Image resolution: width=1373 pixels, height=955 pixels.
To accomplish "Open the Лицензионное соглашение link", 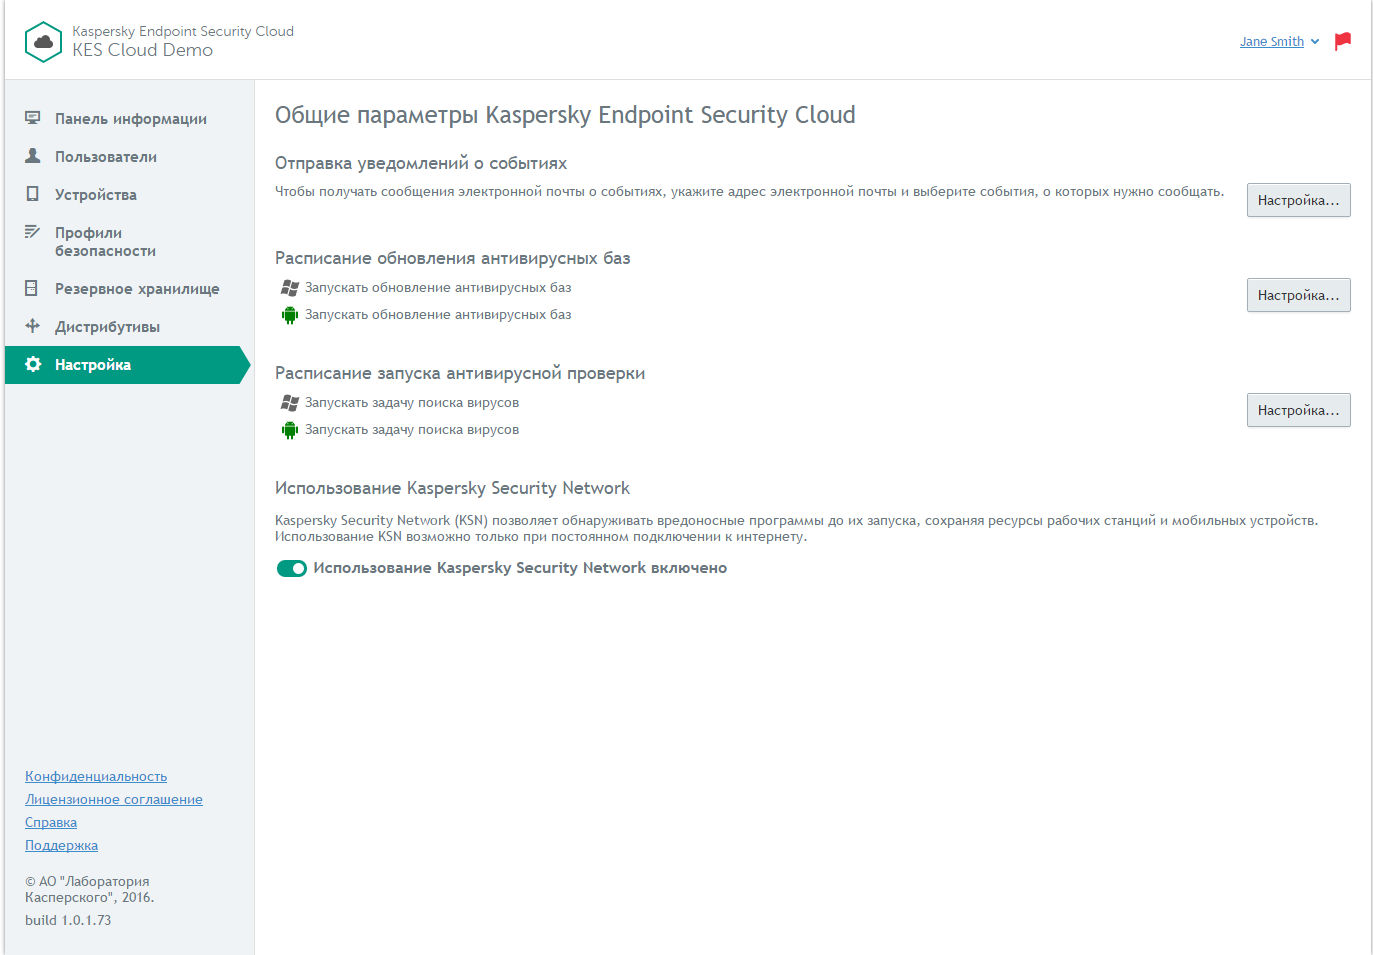I will click(x=114, y=799).
